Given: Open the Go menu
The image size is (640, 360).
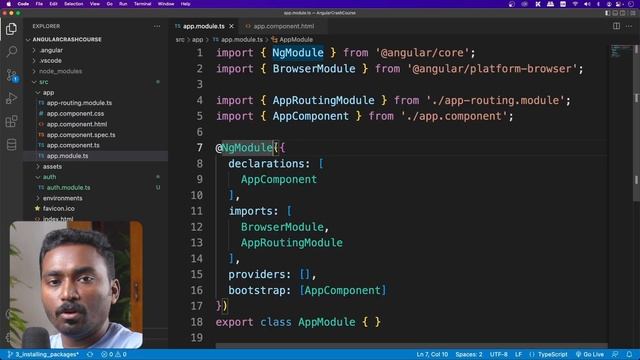Looking at the screenshot, I should click(x=109, y=4).
